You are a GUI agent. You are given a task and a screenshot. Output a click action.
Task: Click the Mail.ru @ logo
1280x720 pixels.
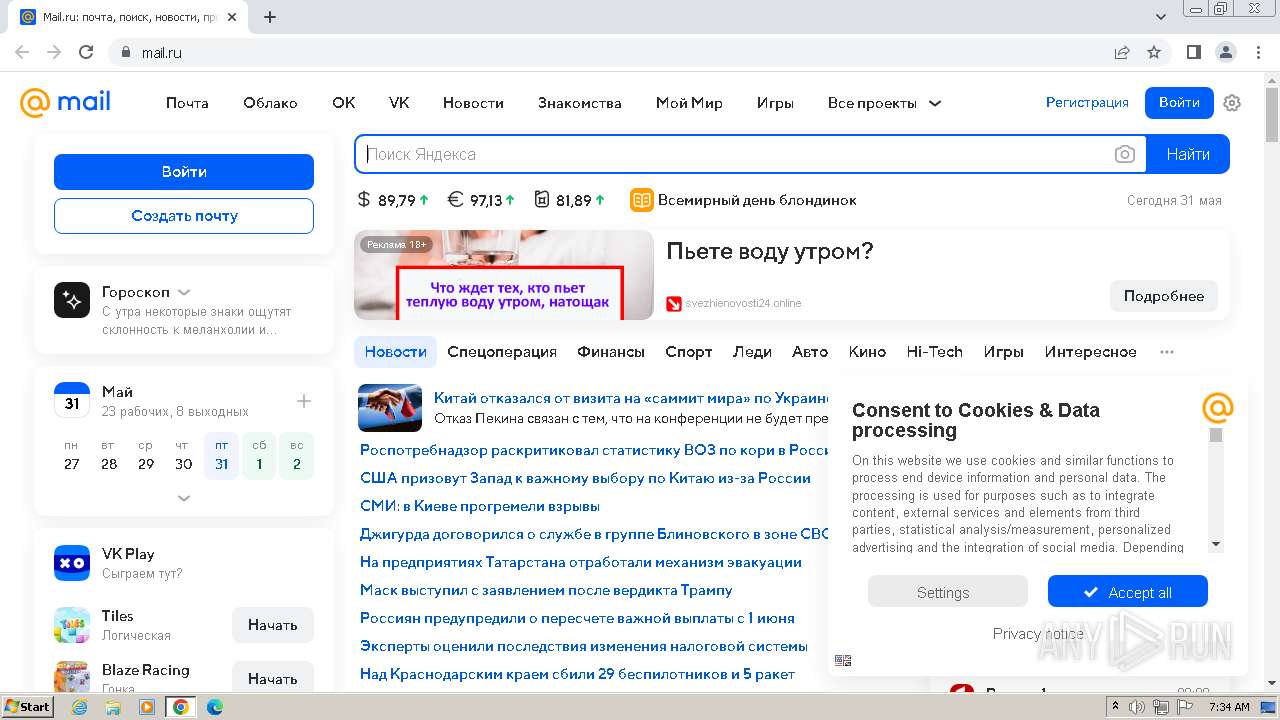(65, 102)
